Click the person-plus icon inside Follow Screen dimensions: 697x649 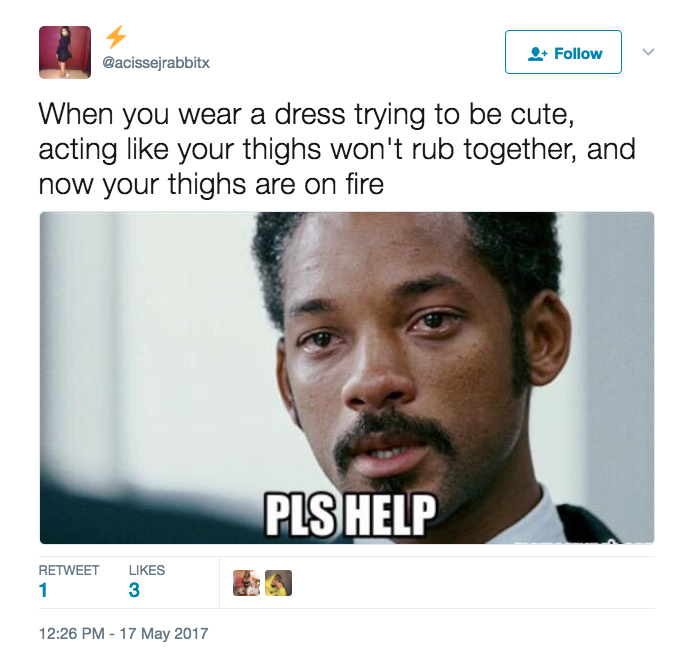[x=537, y=54]
